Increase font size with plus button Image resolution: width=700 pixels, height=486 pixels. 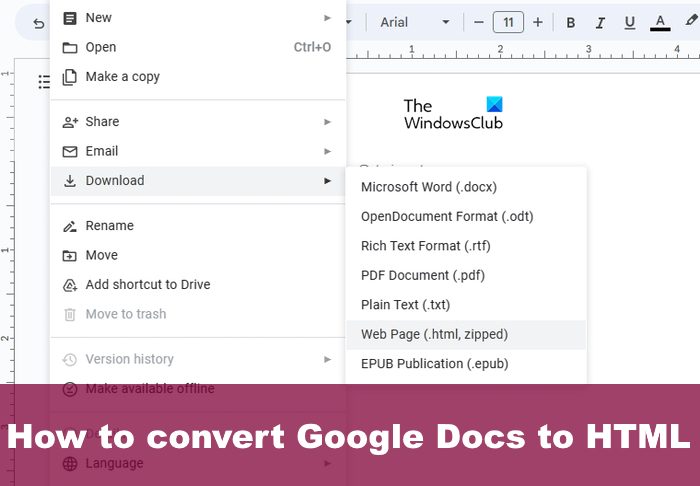(538, 22)
